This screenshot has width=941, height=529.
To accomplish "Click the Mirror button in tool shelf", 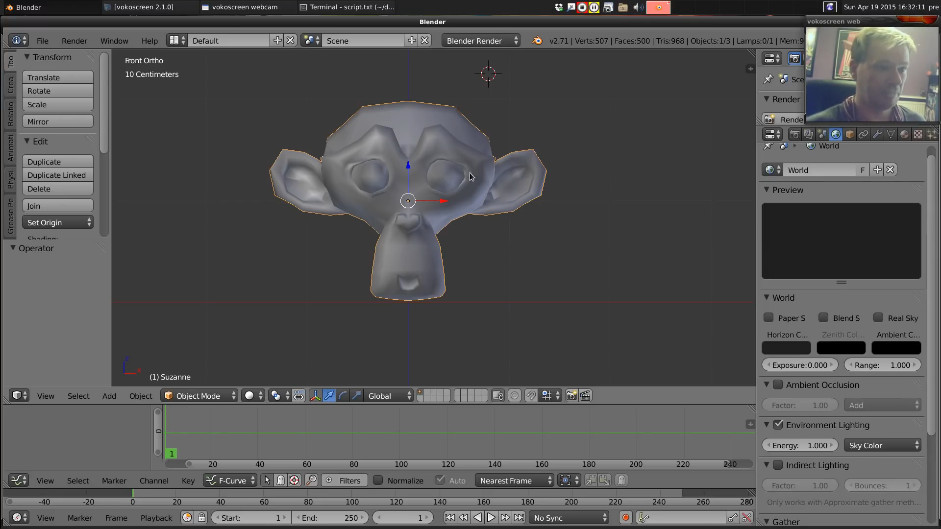I will click(58, 121).
